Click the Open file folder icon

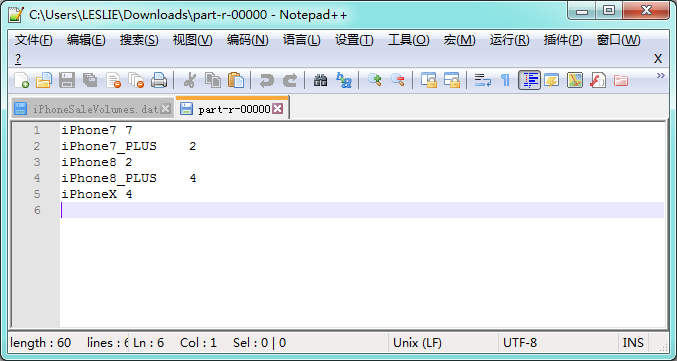(x=44, y=80)
